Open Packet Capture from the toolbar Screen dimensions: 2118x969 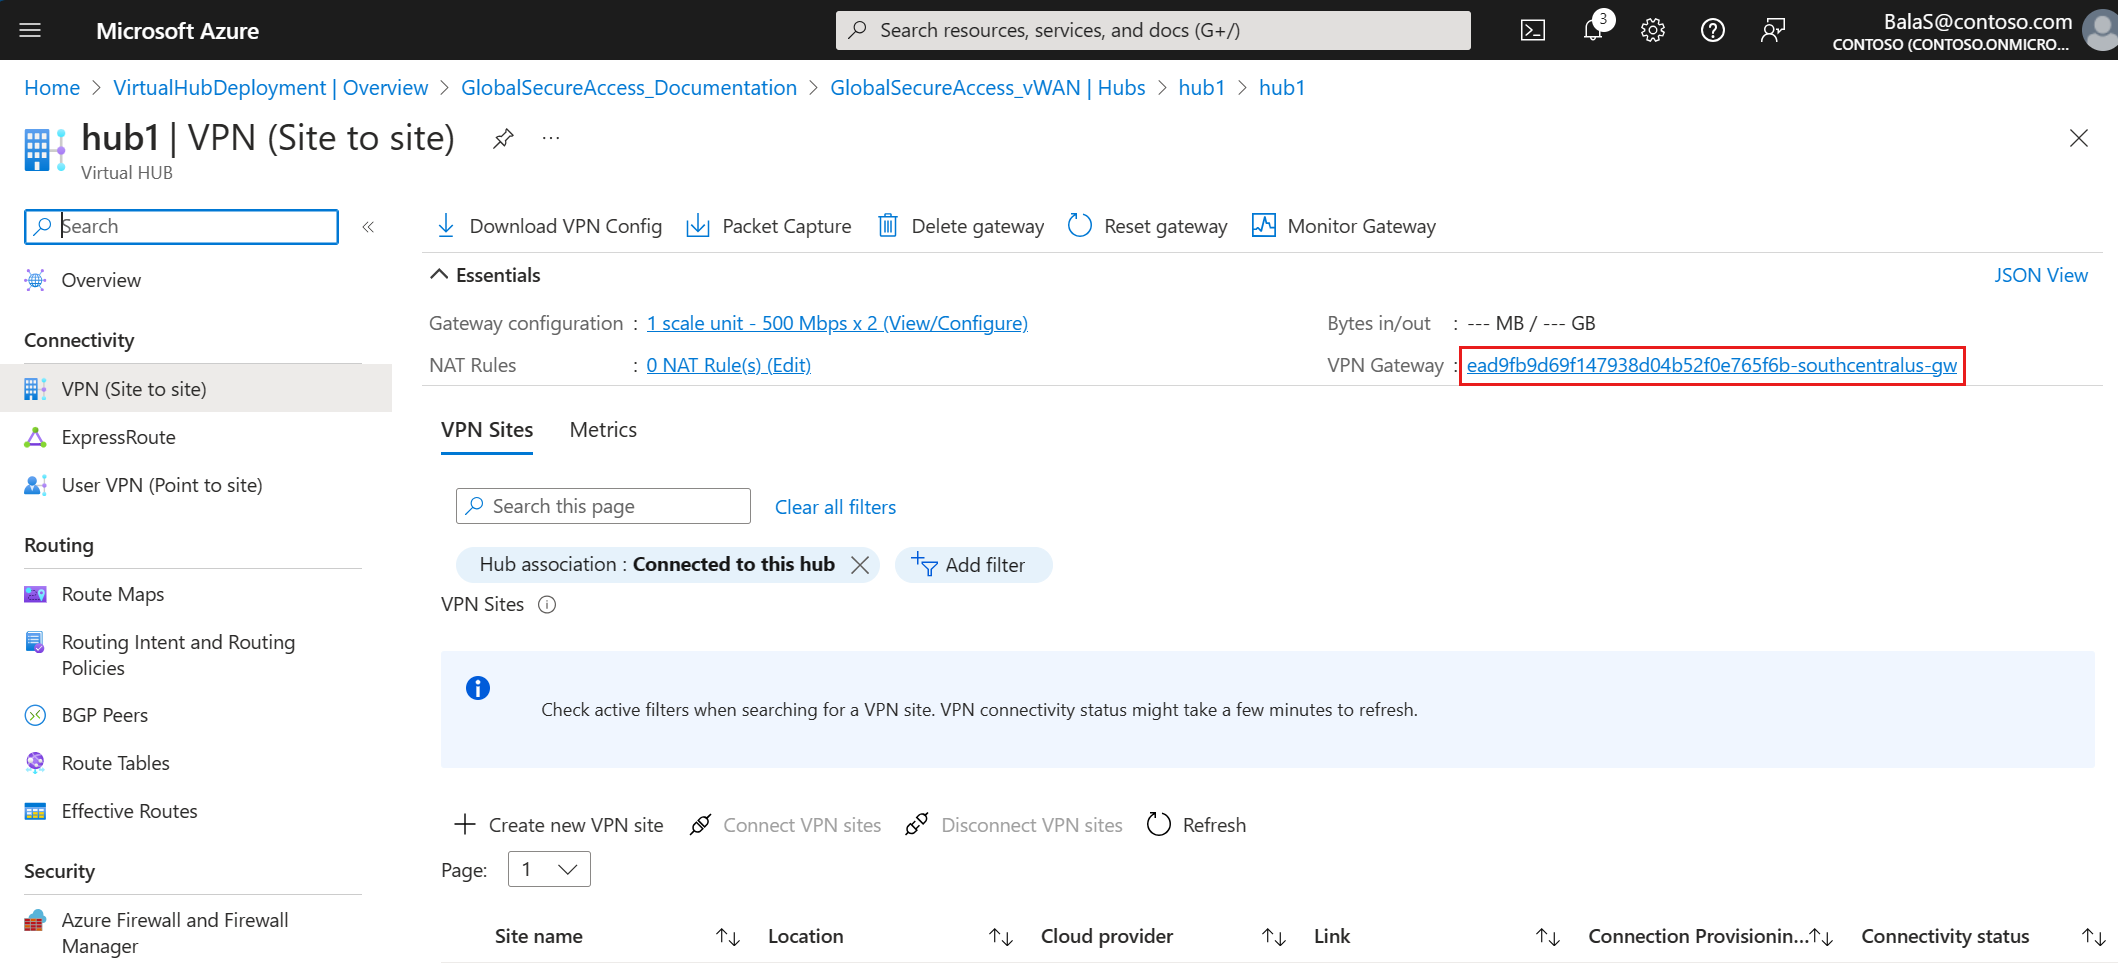698,226
